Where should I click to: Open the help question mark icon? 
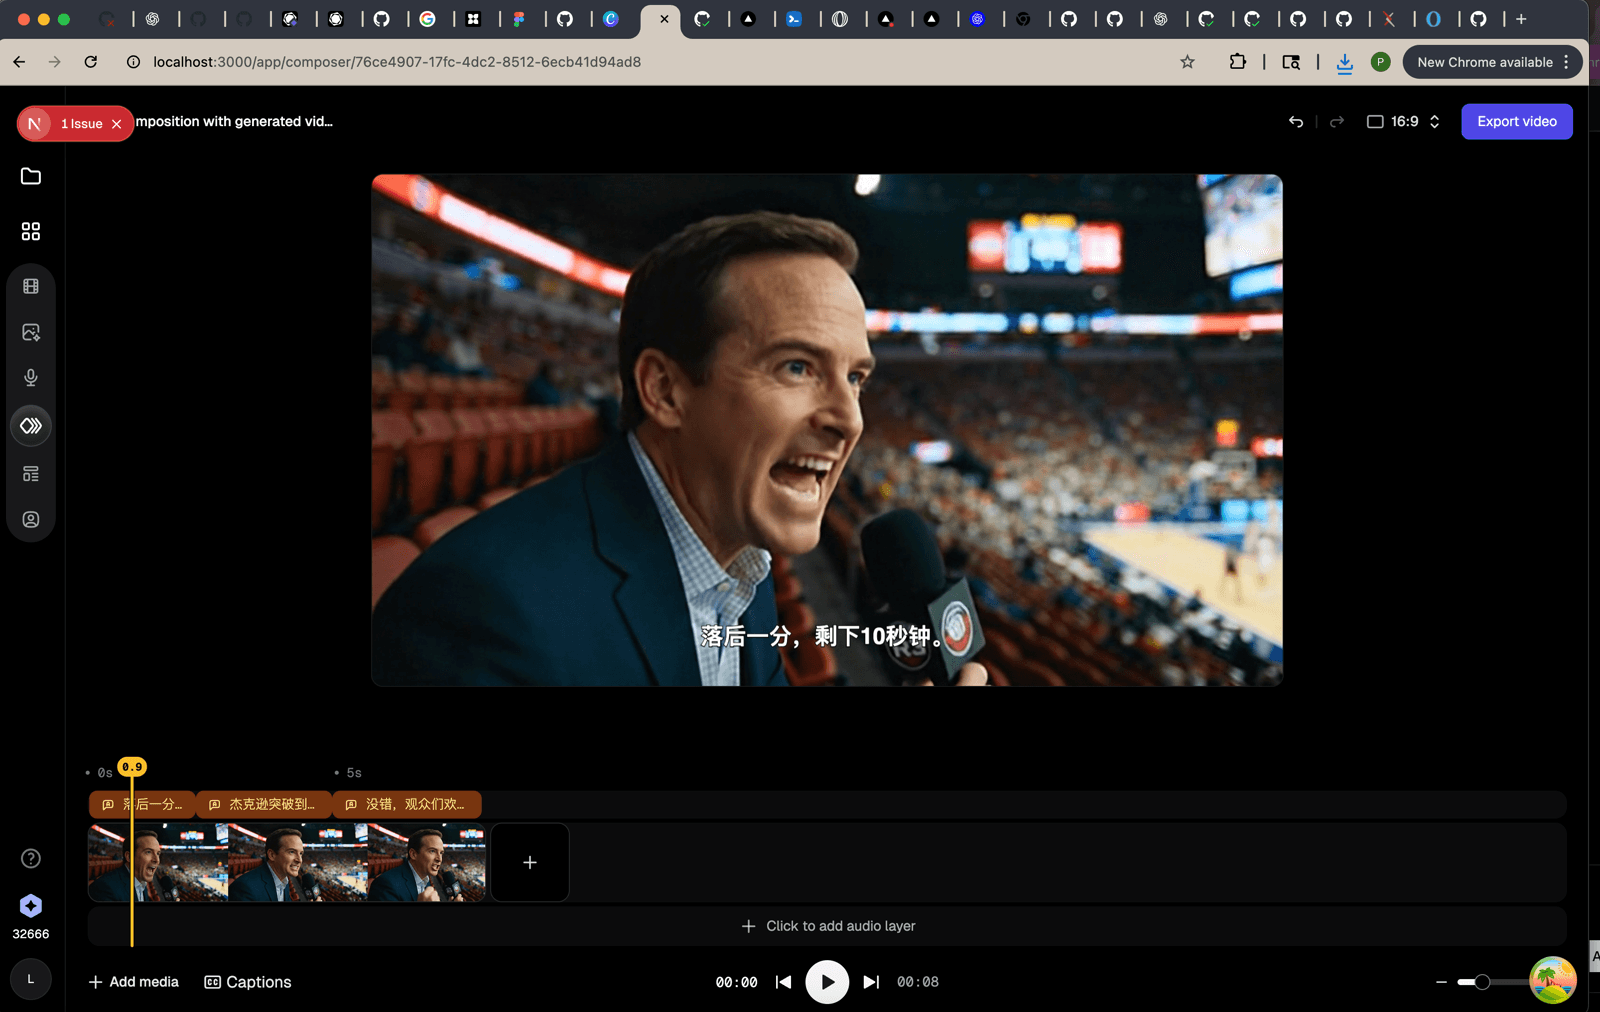point(31,858)
